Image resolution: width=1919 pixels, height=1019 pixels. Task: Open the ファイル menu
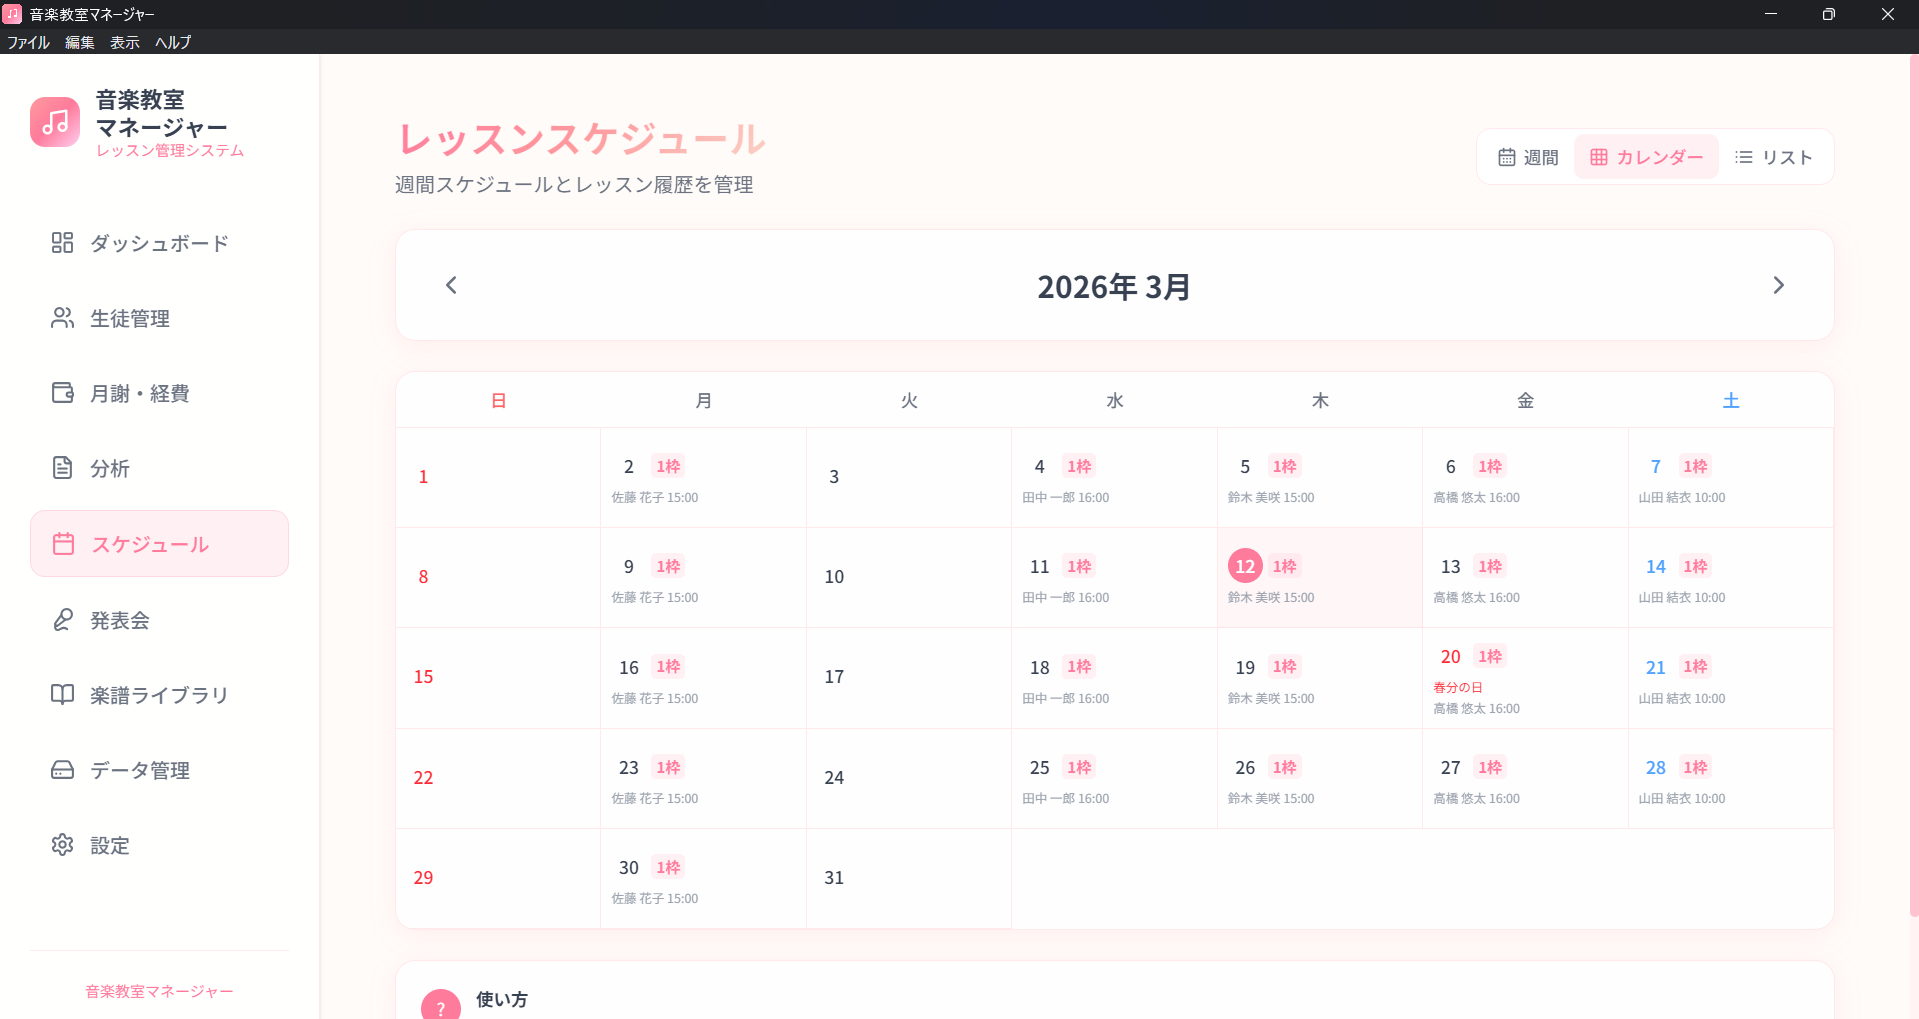pyautogui.click(x=29, y=42)
